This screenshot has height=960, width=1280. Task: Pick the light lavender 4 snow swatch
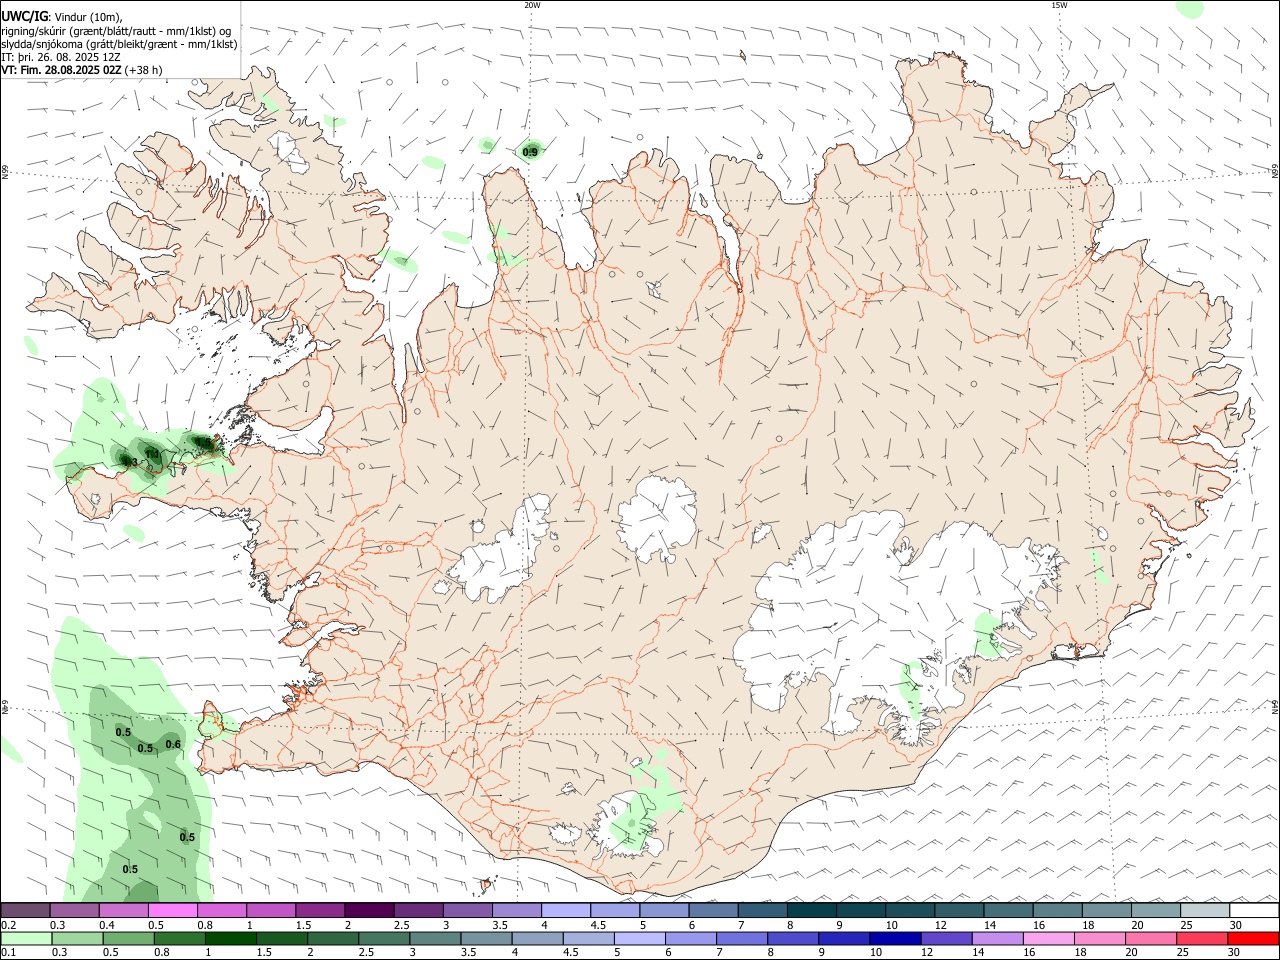pyautogui.click(x=565, y=911)
